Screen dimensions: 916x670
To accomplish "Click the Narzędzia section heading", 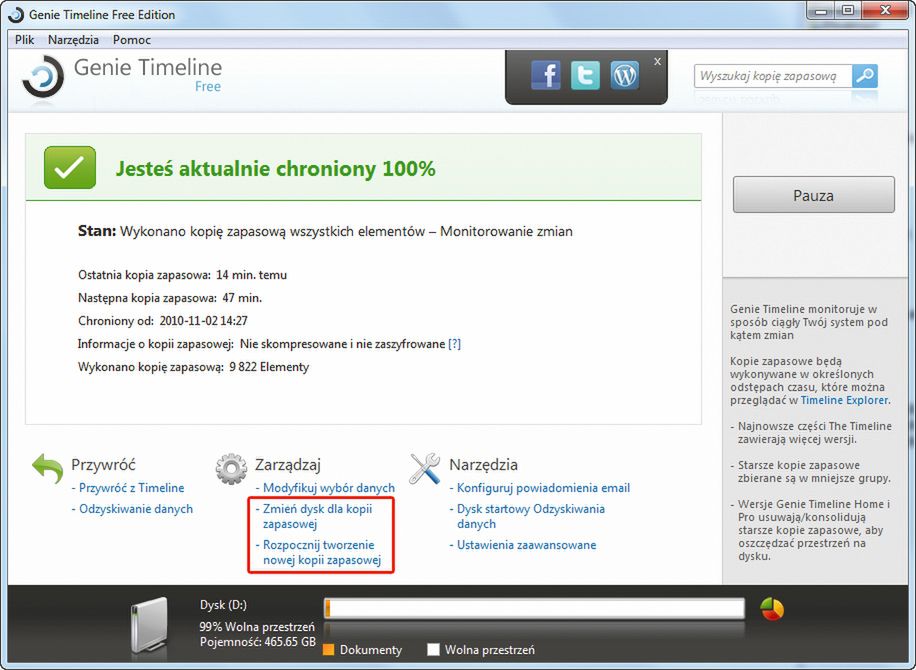I will (x=483, y=465).
